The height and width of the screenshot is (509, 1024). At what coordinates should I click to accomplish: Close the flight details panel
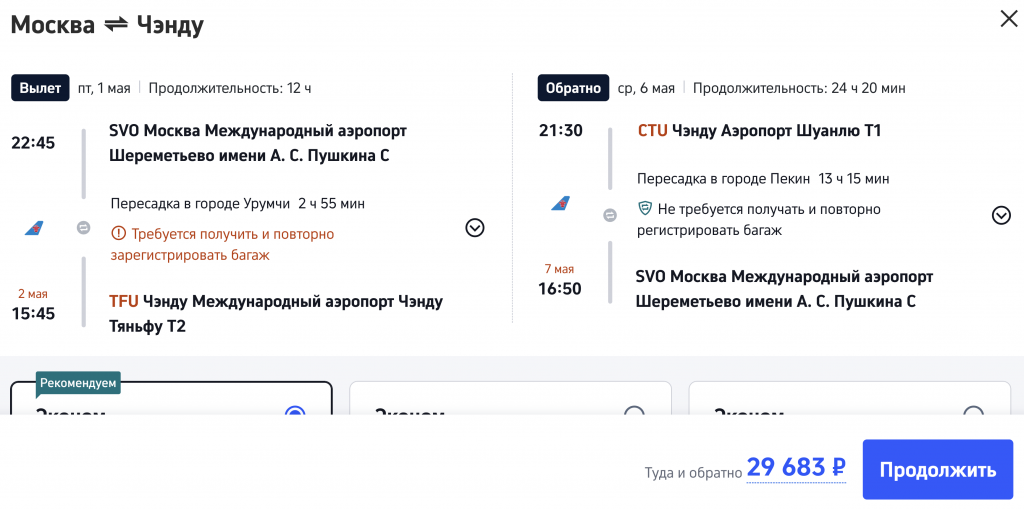pyautogui.click(x=1008, y=19)
